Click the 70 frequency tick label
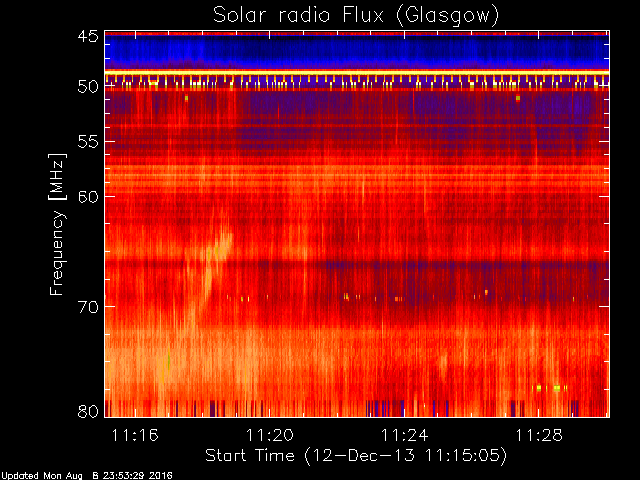The width and height of the screenshot is (640, 480). coord(88,306)
